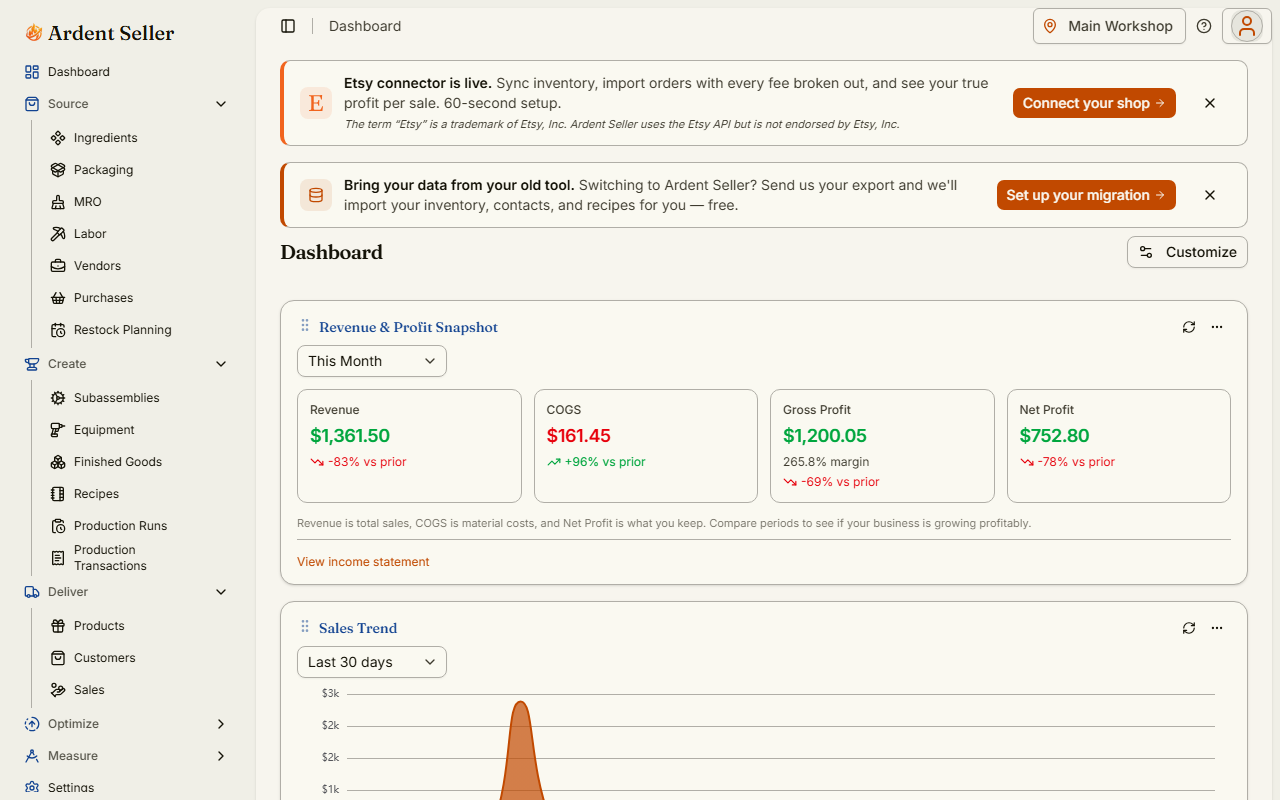Click the Finished Goods icon
Viewport: 1280px width, 800px height.
58,462
